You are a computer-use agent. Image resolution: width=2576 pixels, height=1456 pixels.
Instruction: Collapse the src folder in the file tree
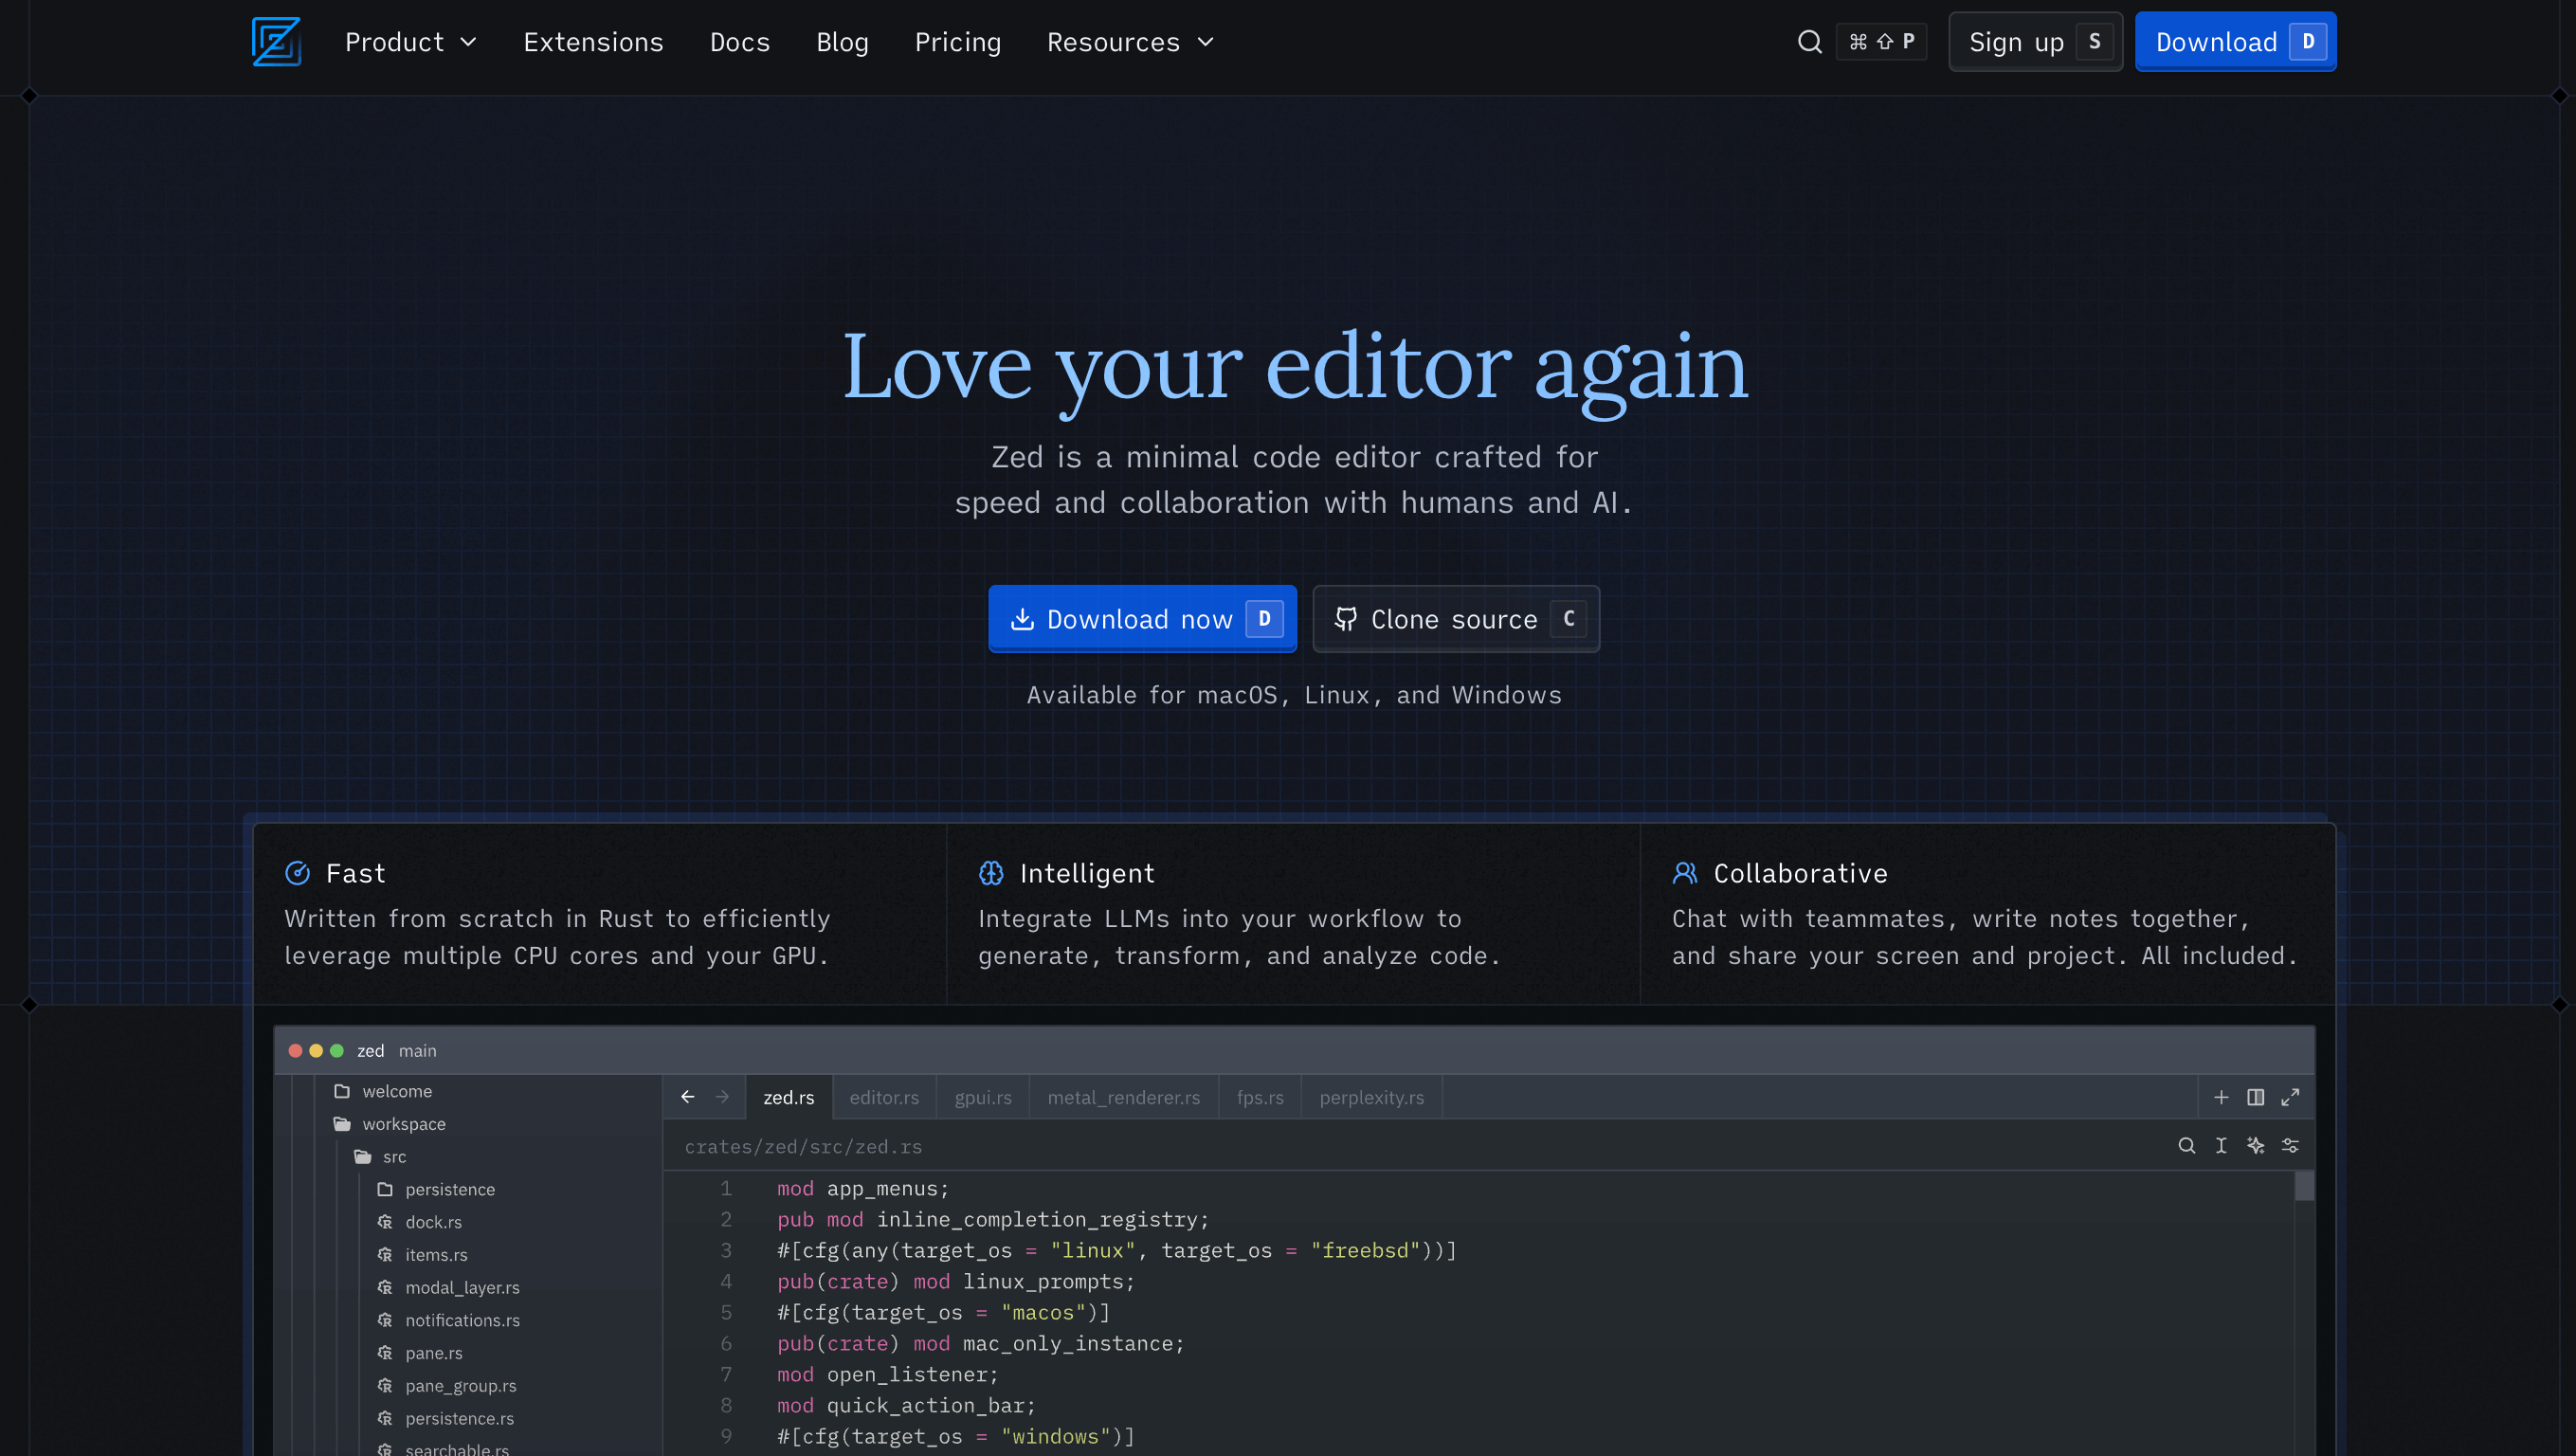click(x=394, y=1156)
